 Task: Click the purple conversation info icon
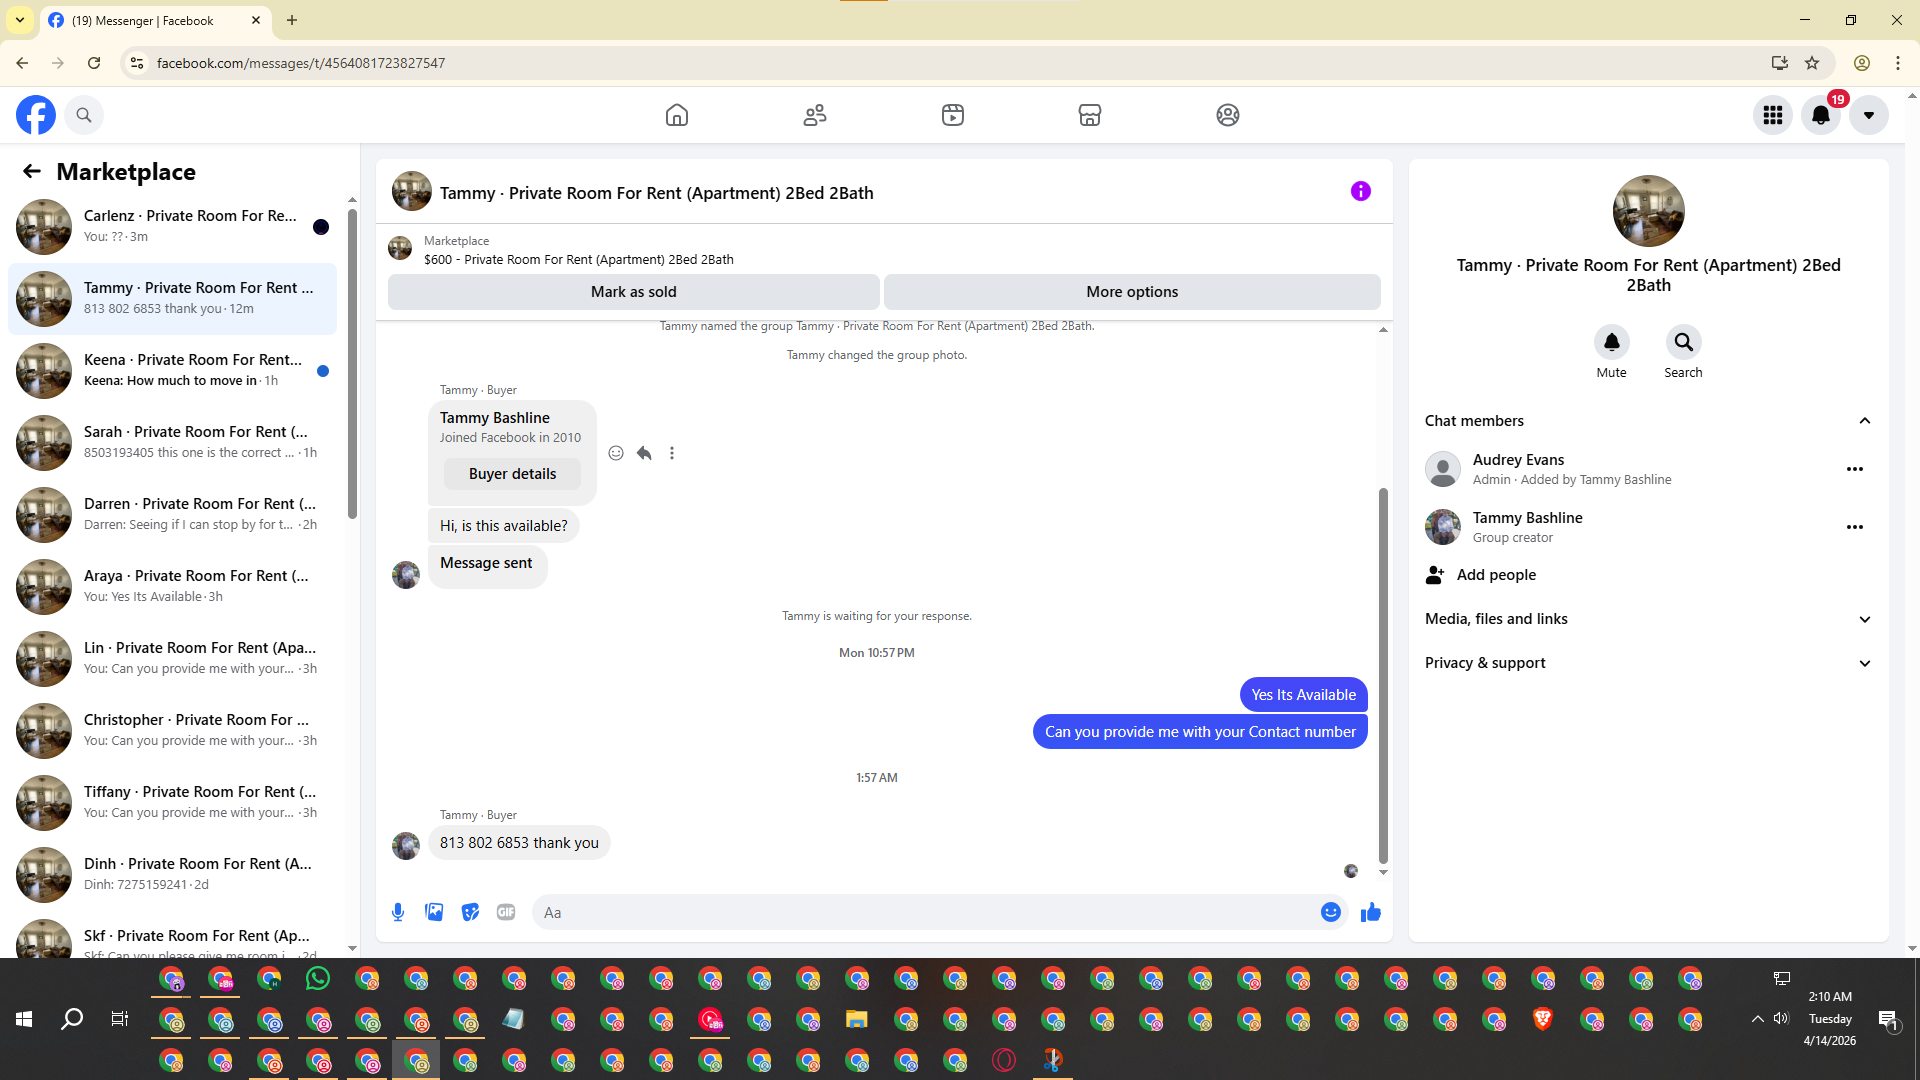tap(1360, 191)
